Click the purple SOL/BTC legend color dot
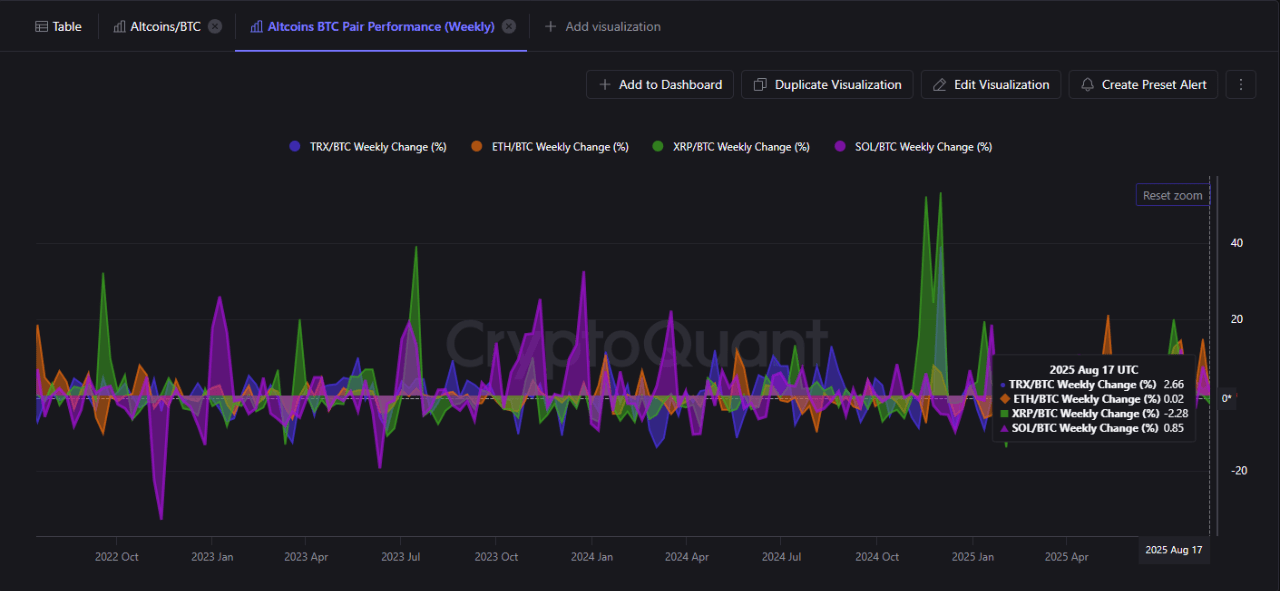 [840, 147]
